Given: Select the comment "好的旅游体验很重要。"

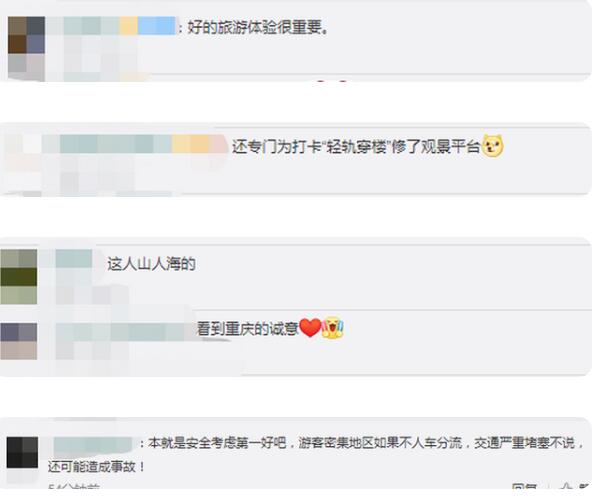Looking at the screenshot, I should (x=258, y=27).
